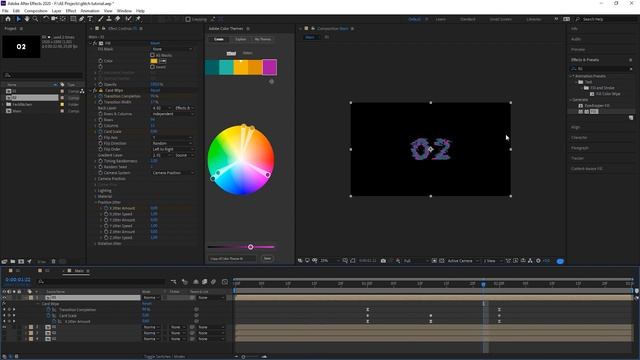Select the Eraser tool

(118, 19)
